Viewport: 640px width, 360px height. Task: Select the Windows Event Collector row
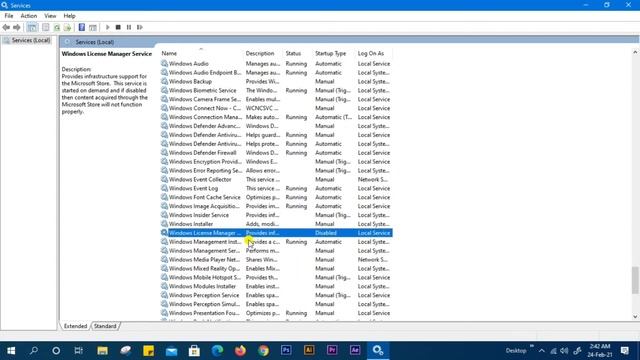click(x=276, y=179)
